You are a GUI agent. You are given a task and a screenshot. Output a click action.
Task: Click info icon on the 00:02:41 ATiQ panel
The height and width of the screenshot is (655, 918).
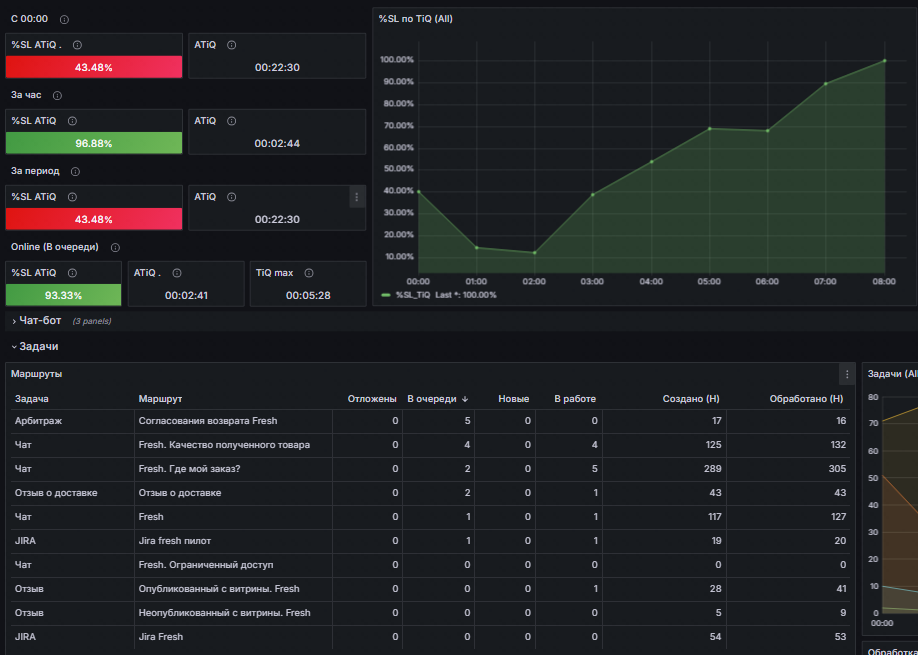177,272
